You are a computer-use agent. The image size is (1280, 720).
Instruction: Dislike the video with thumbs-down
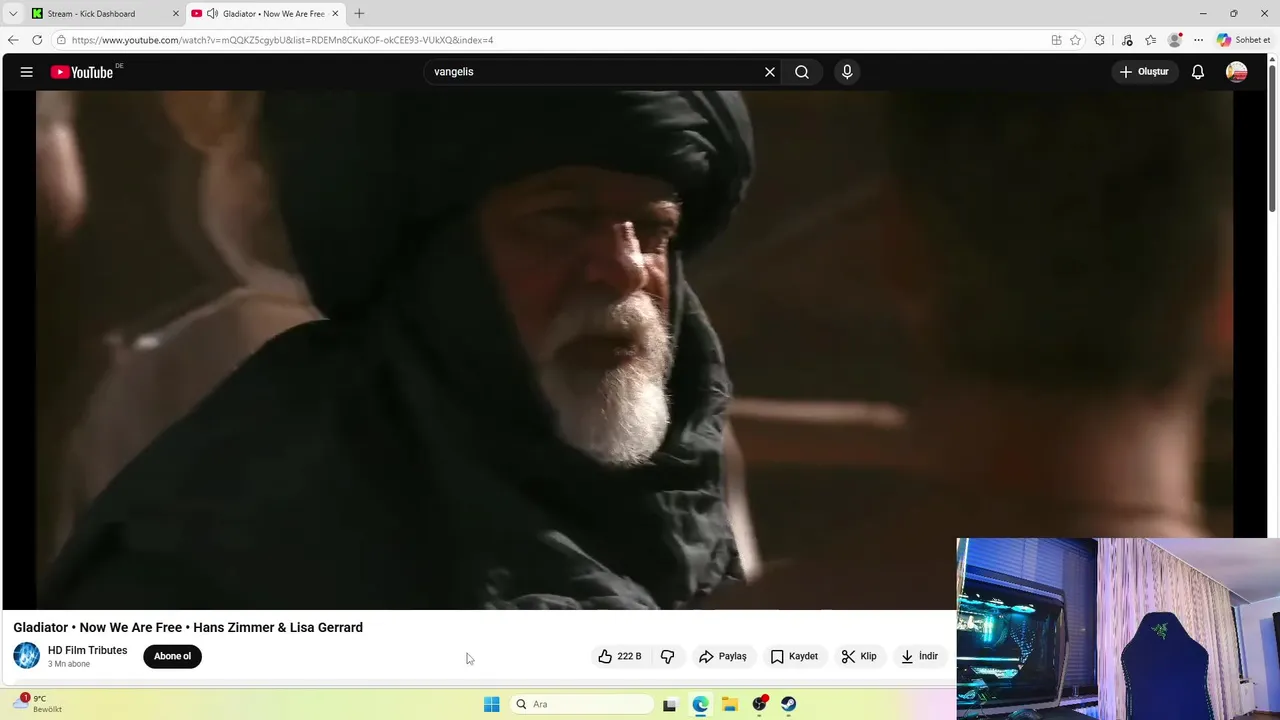(x=667, y=656)
